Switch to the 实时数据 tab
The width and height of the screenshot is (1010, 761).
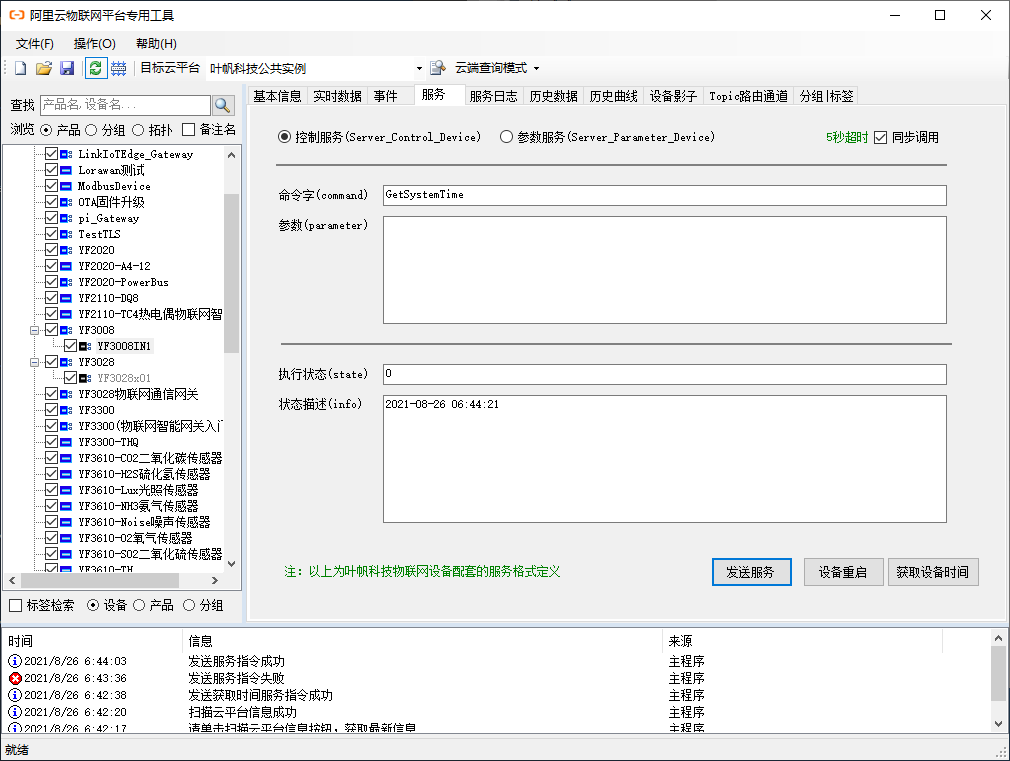tap(337, 96)
